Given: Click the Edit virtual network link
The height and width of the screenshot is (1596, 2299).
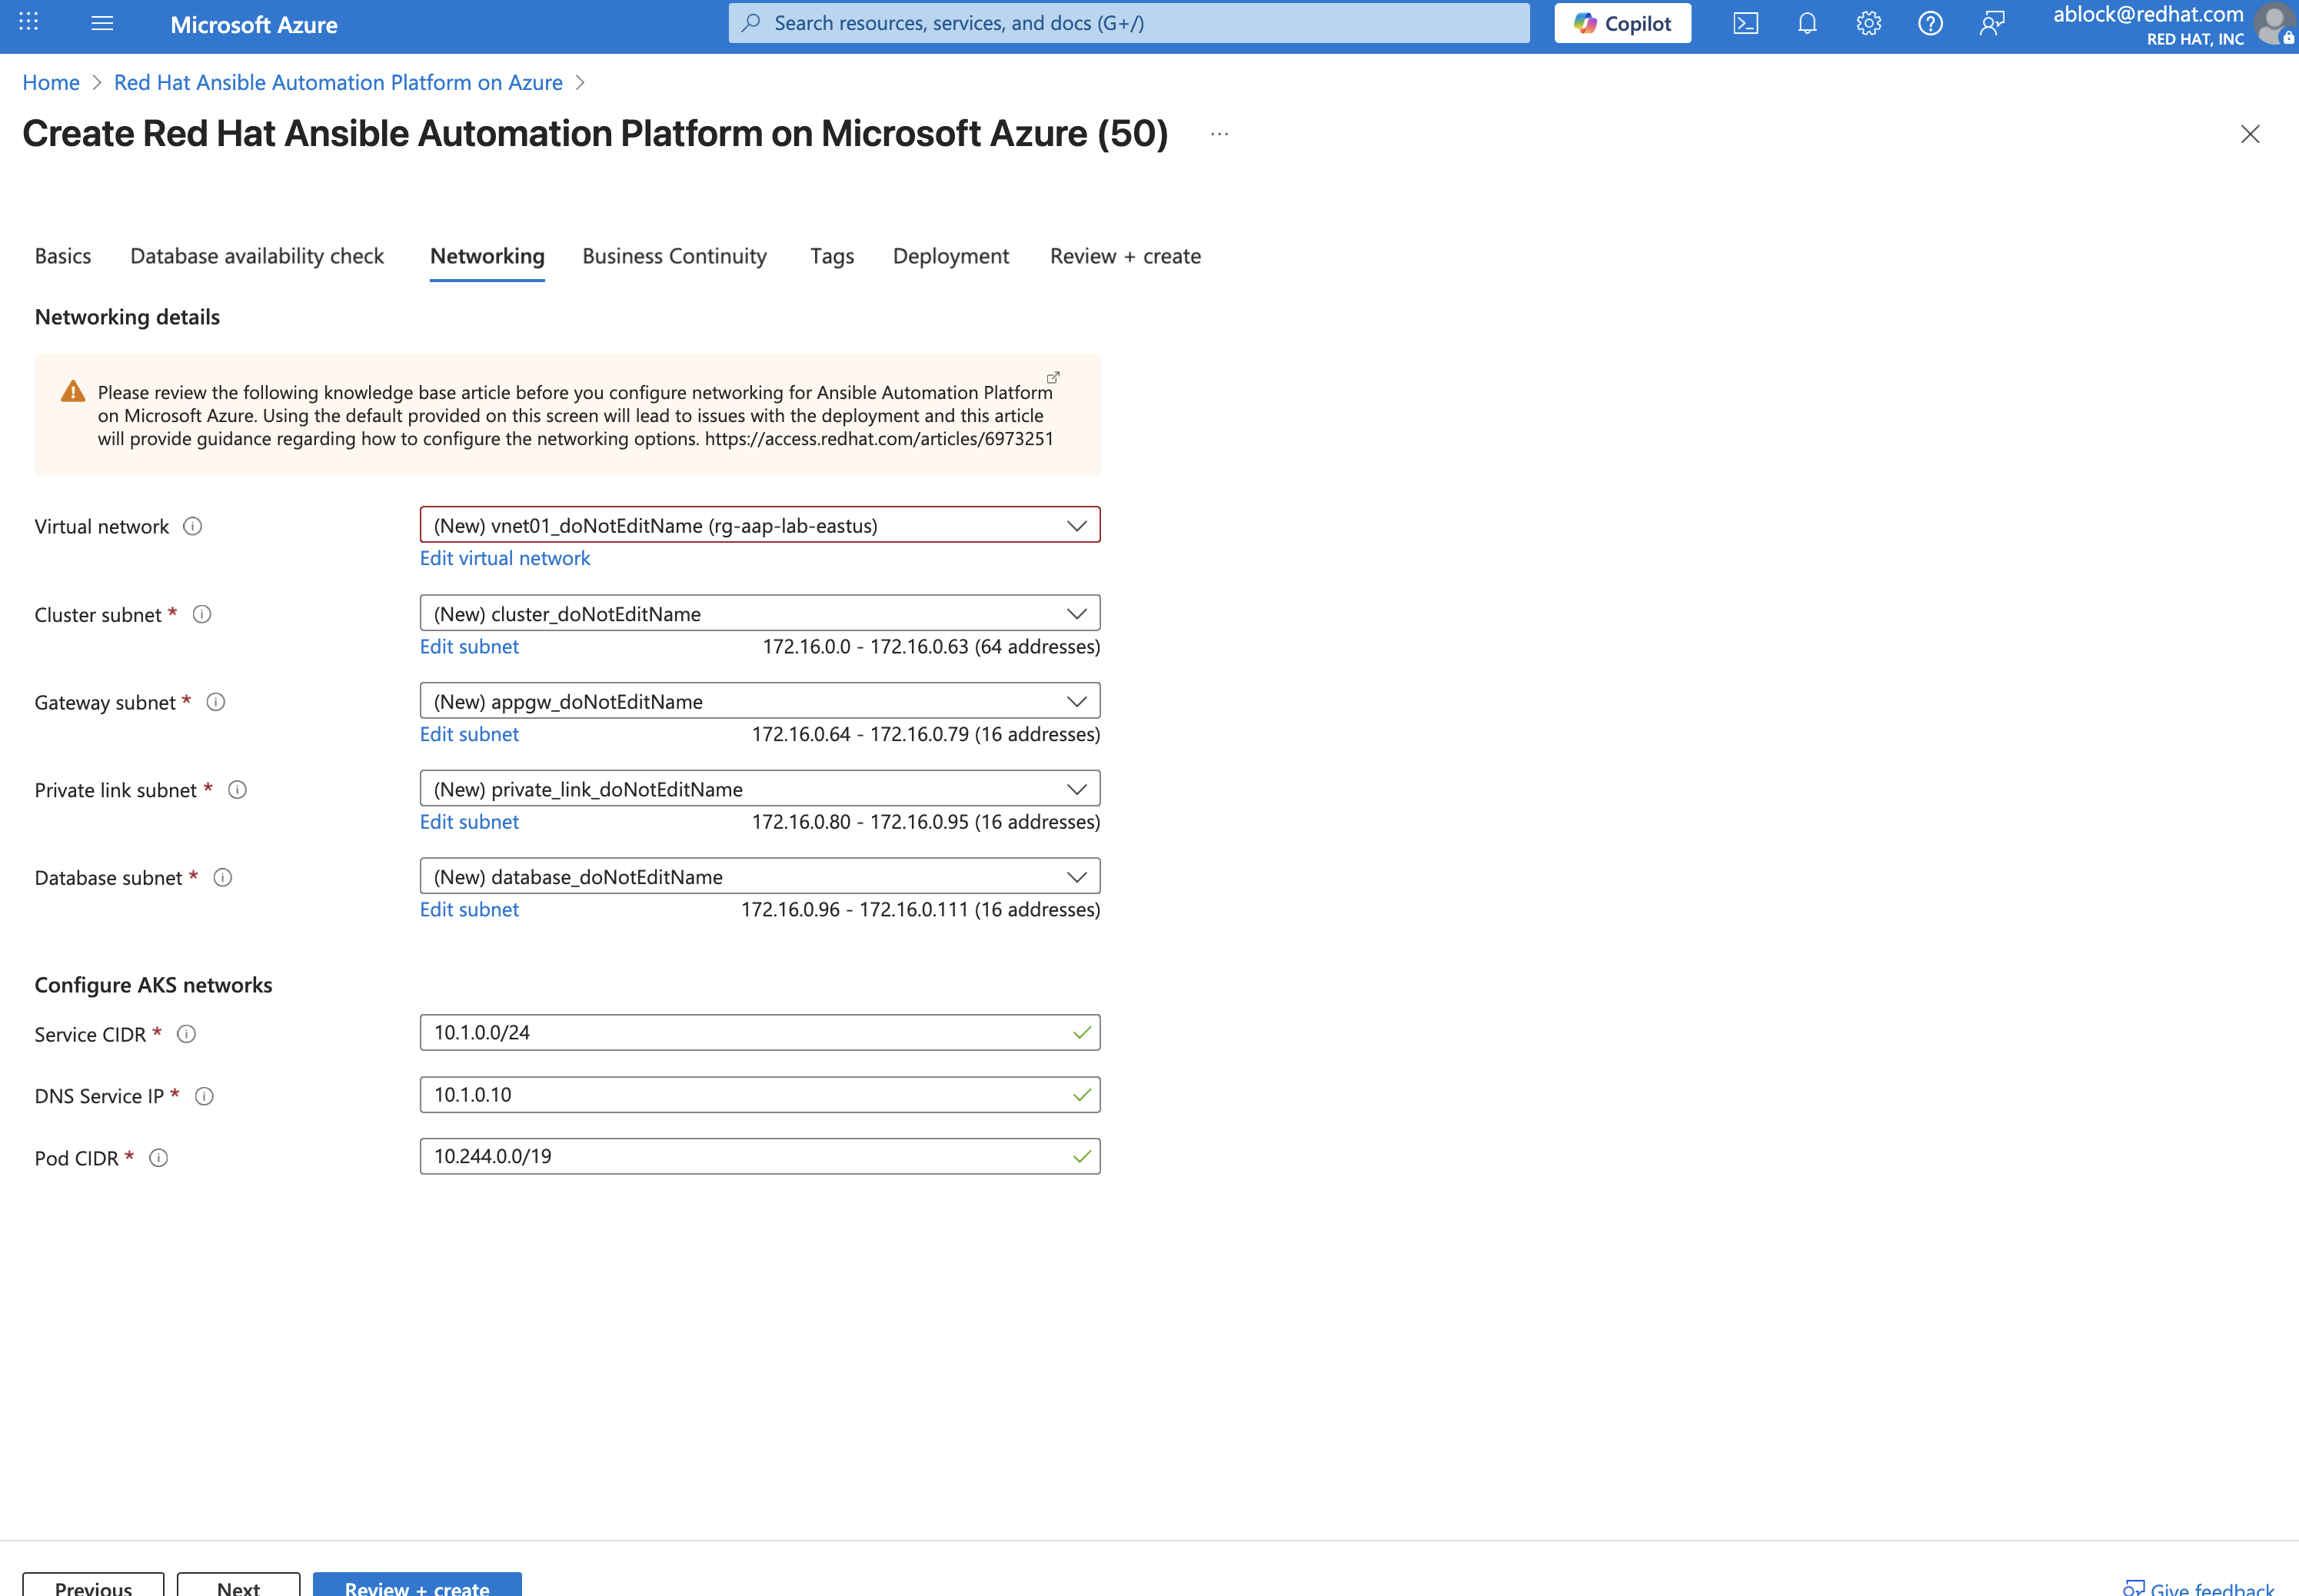Looking at the screenshot, I should tap(504, 558).
